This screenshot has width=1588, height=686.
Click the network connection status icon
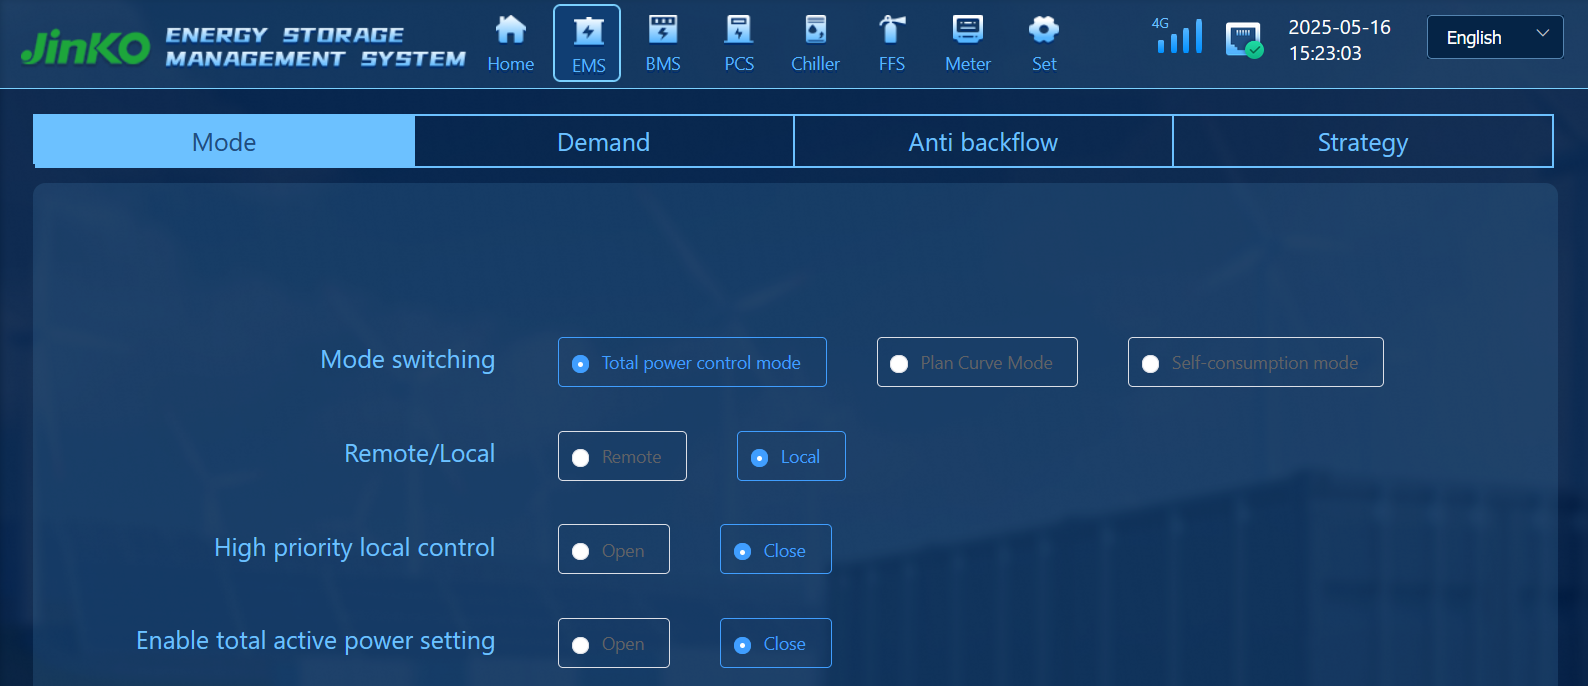tap(1244, 40)
